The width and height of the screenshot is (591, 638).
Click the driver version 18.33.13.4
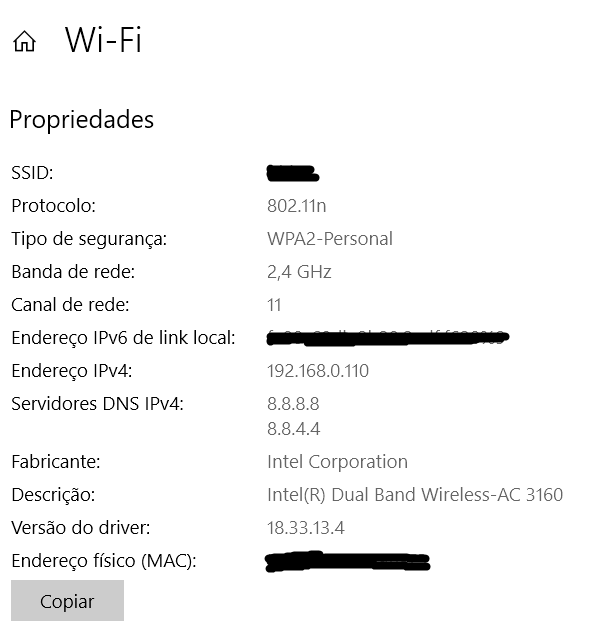[x=306, y=528]
